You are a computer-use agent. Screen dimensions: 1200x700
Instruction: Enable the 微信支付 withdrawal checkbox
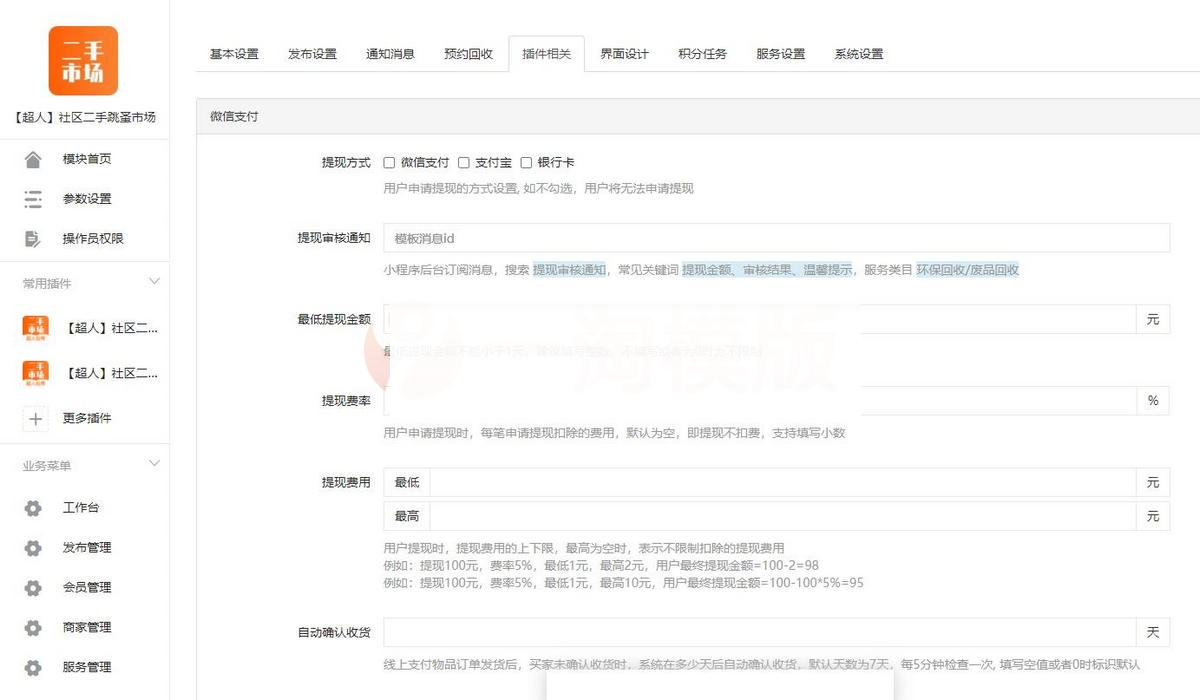pos(389,161)
